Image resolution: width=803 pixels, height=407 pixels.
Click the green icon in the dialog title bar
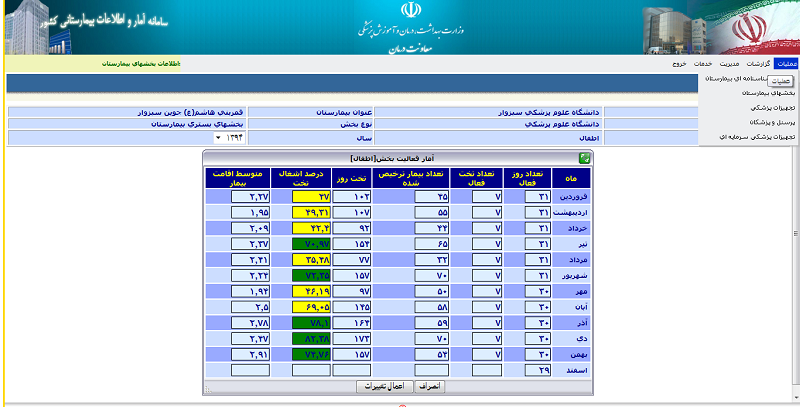(584, 158)
